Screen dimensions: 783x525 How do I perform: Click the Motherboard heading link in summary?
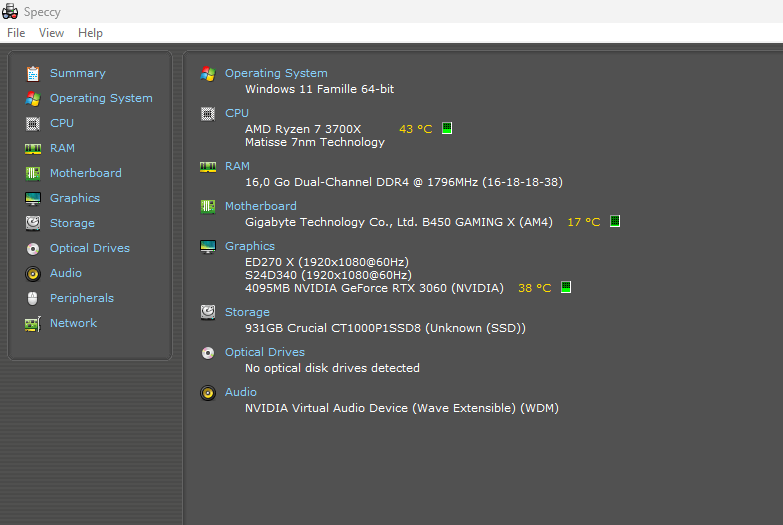pyautogui.click(x=261, y=206)
